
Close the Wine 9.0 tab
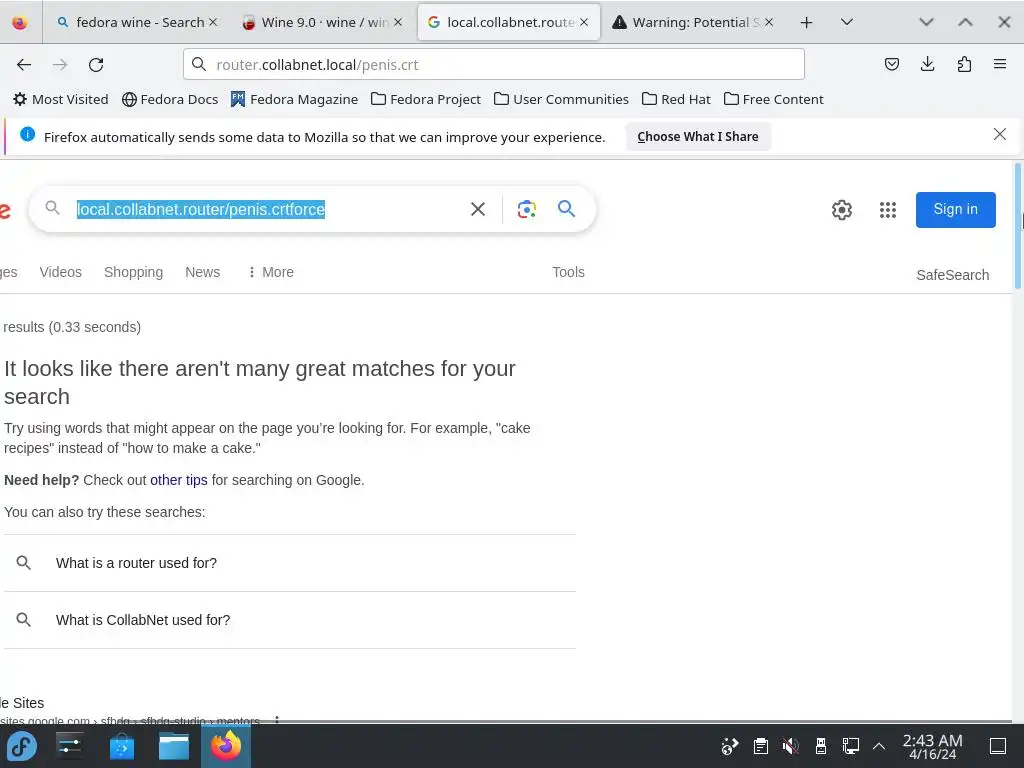[x=398, y=22]
